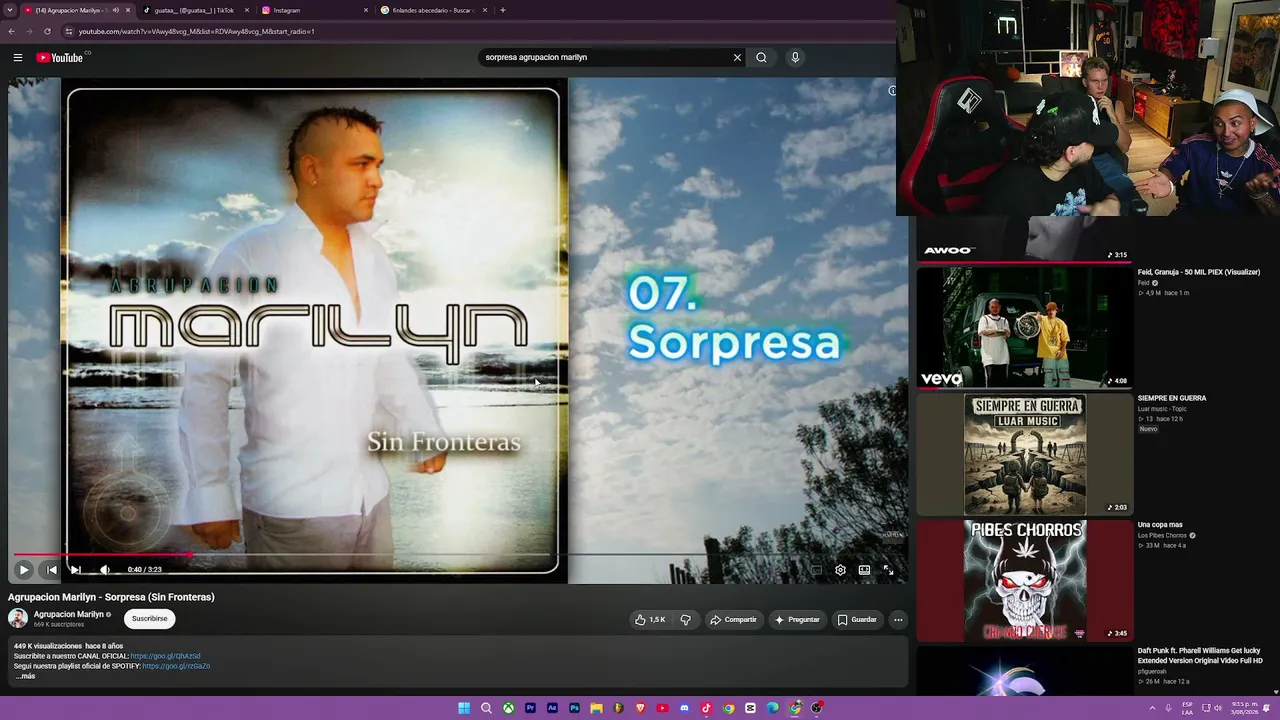Open the Daft Punk Get Lucky video title

tap(1200, 655)
